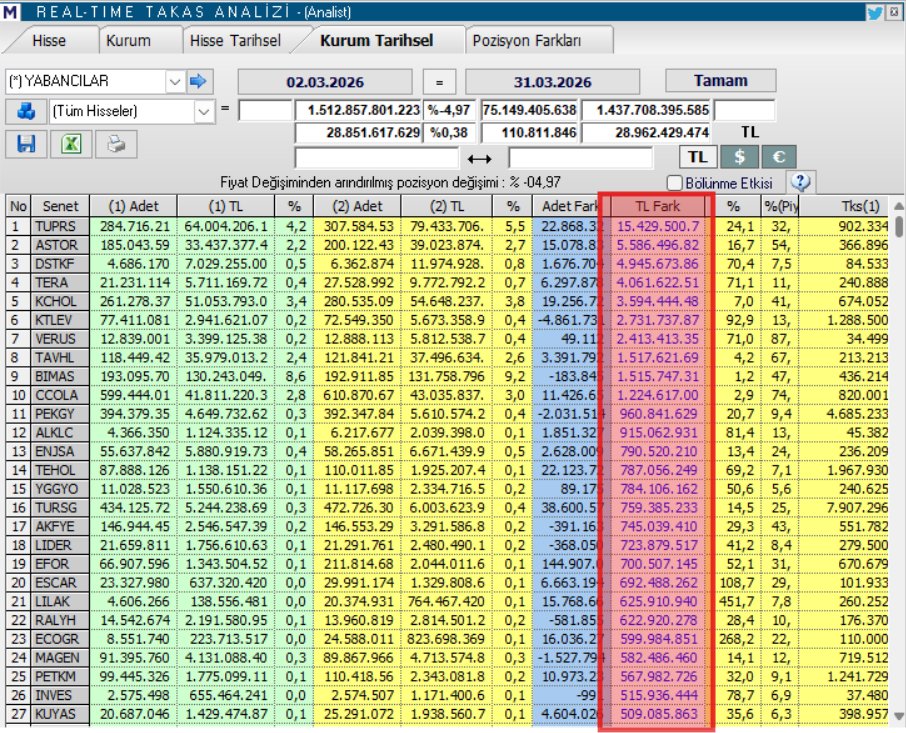
Task: Sort by the Senet column header
Action: pos(60,206)
